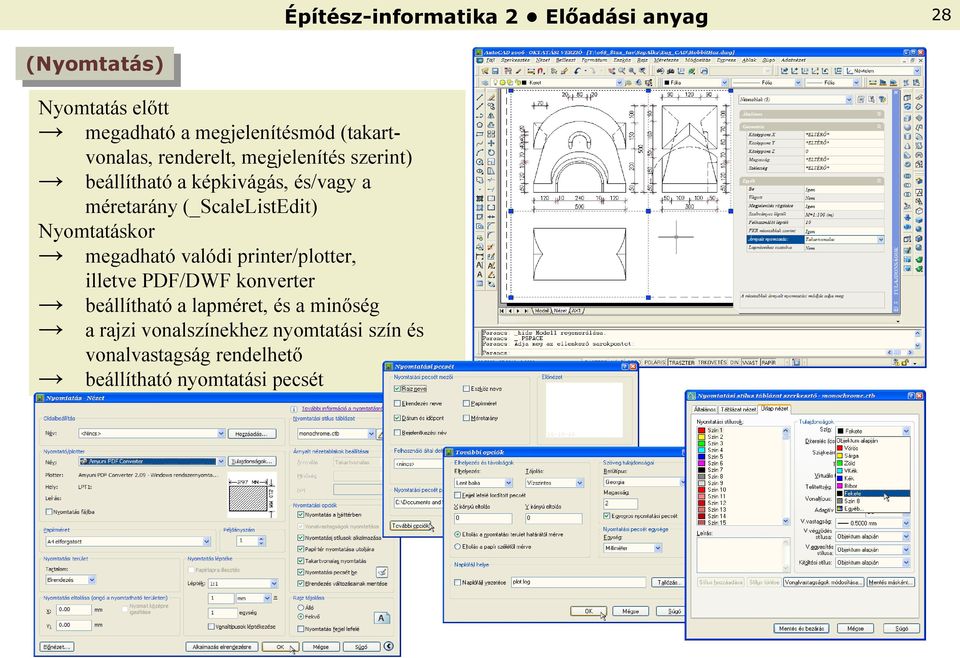Edit plot style table icon beside monochrome.ctb
Image resolution: width=960 pixels, height=658 pixels.
tap(381, 433)
